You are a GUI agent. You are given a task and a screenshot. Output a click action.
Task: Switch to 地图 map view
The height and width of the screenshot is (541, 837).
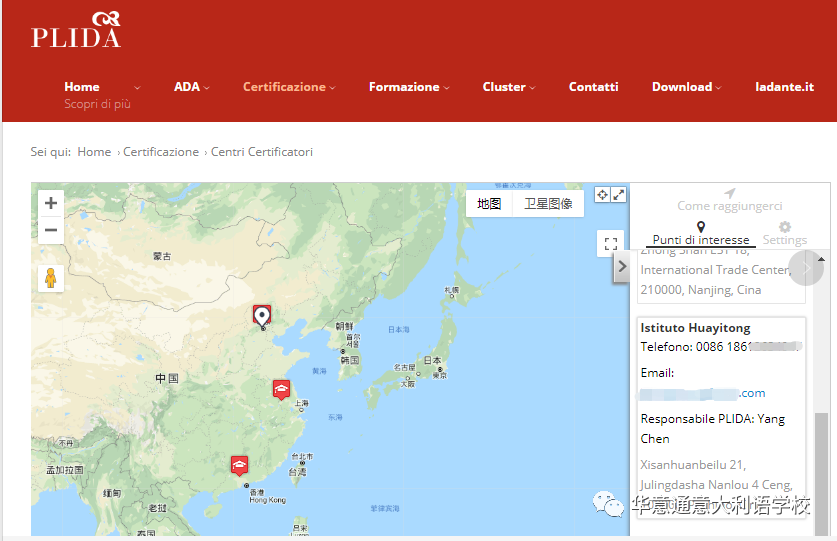pyautogui.click(x=489, y=203)
